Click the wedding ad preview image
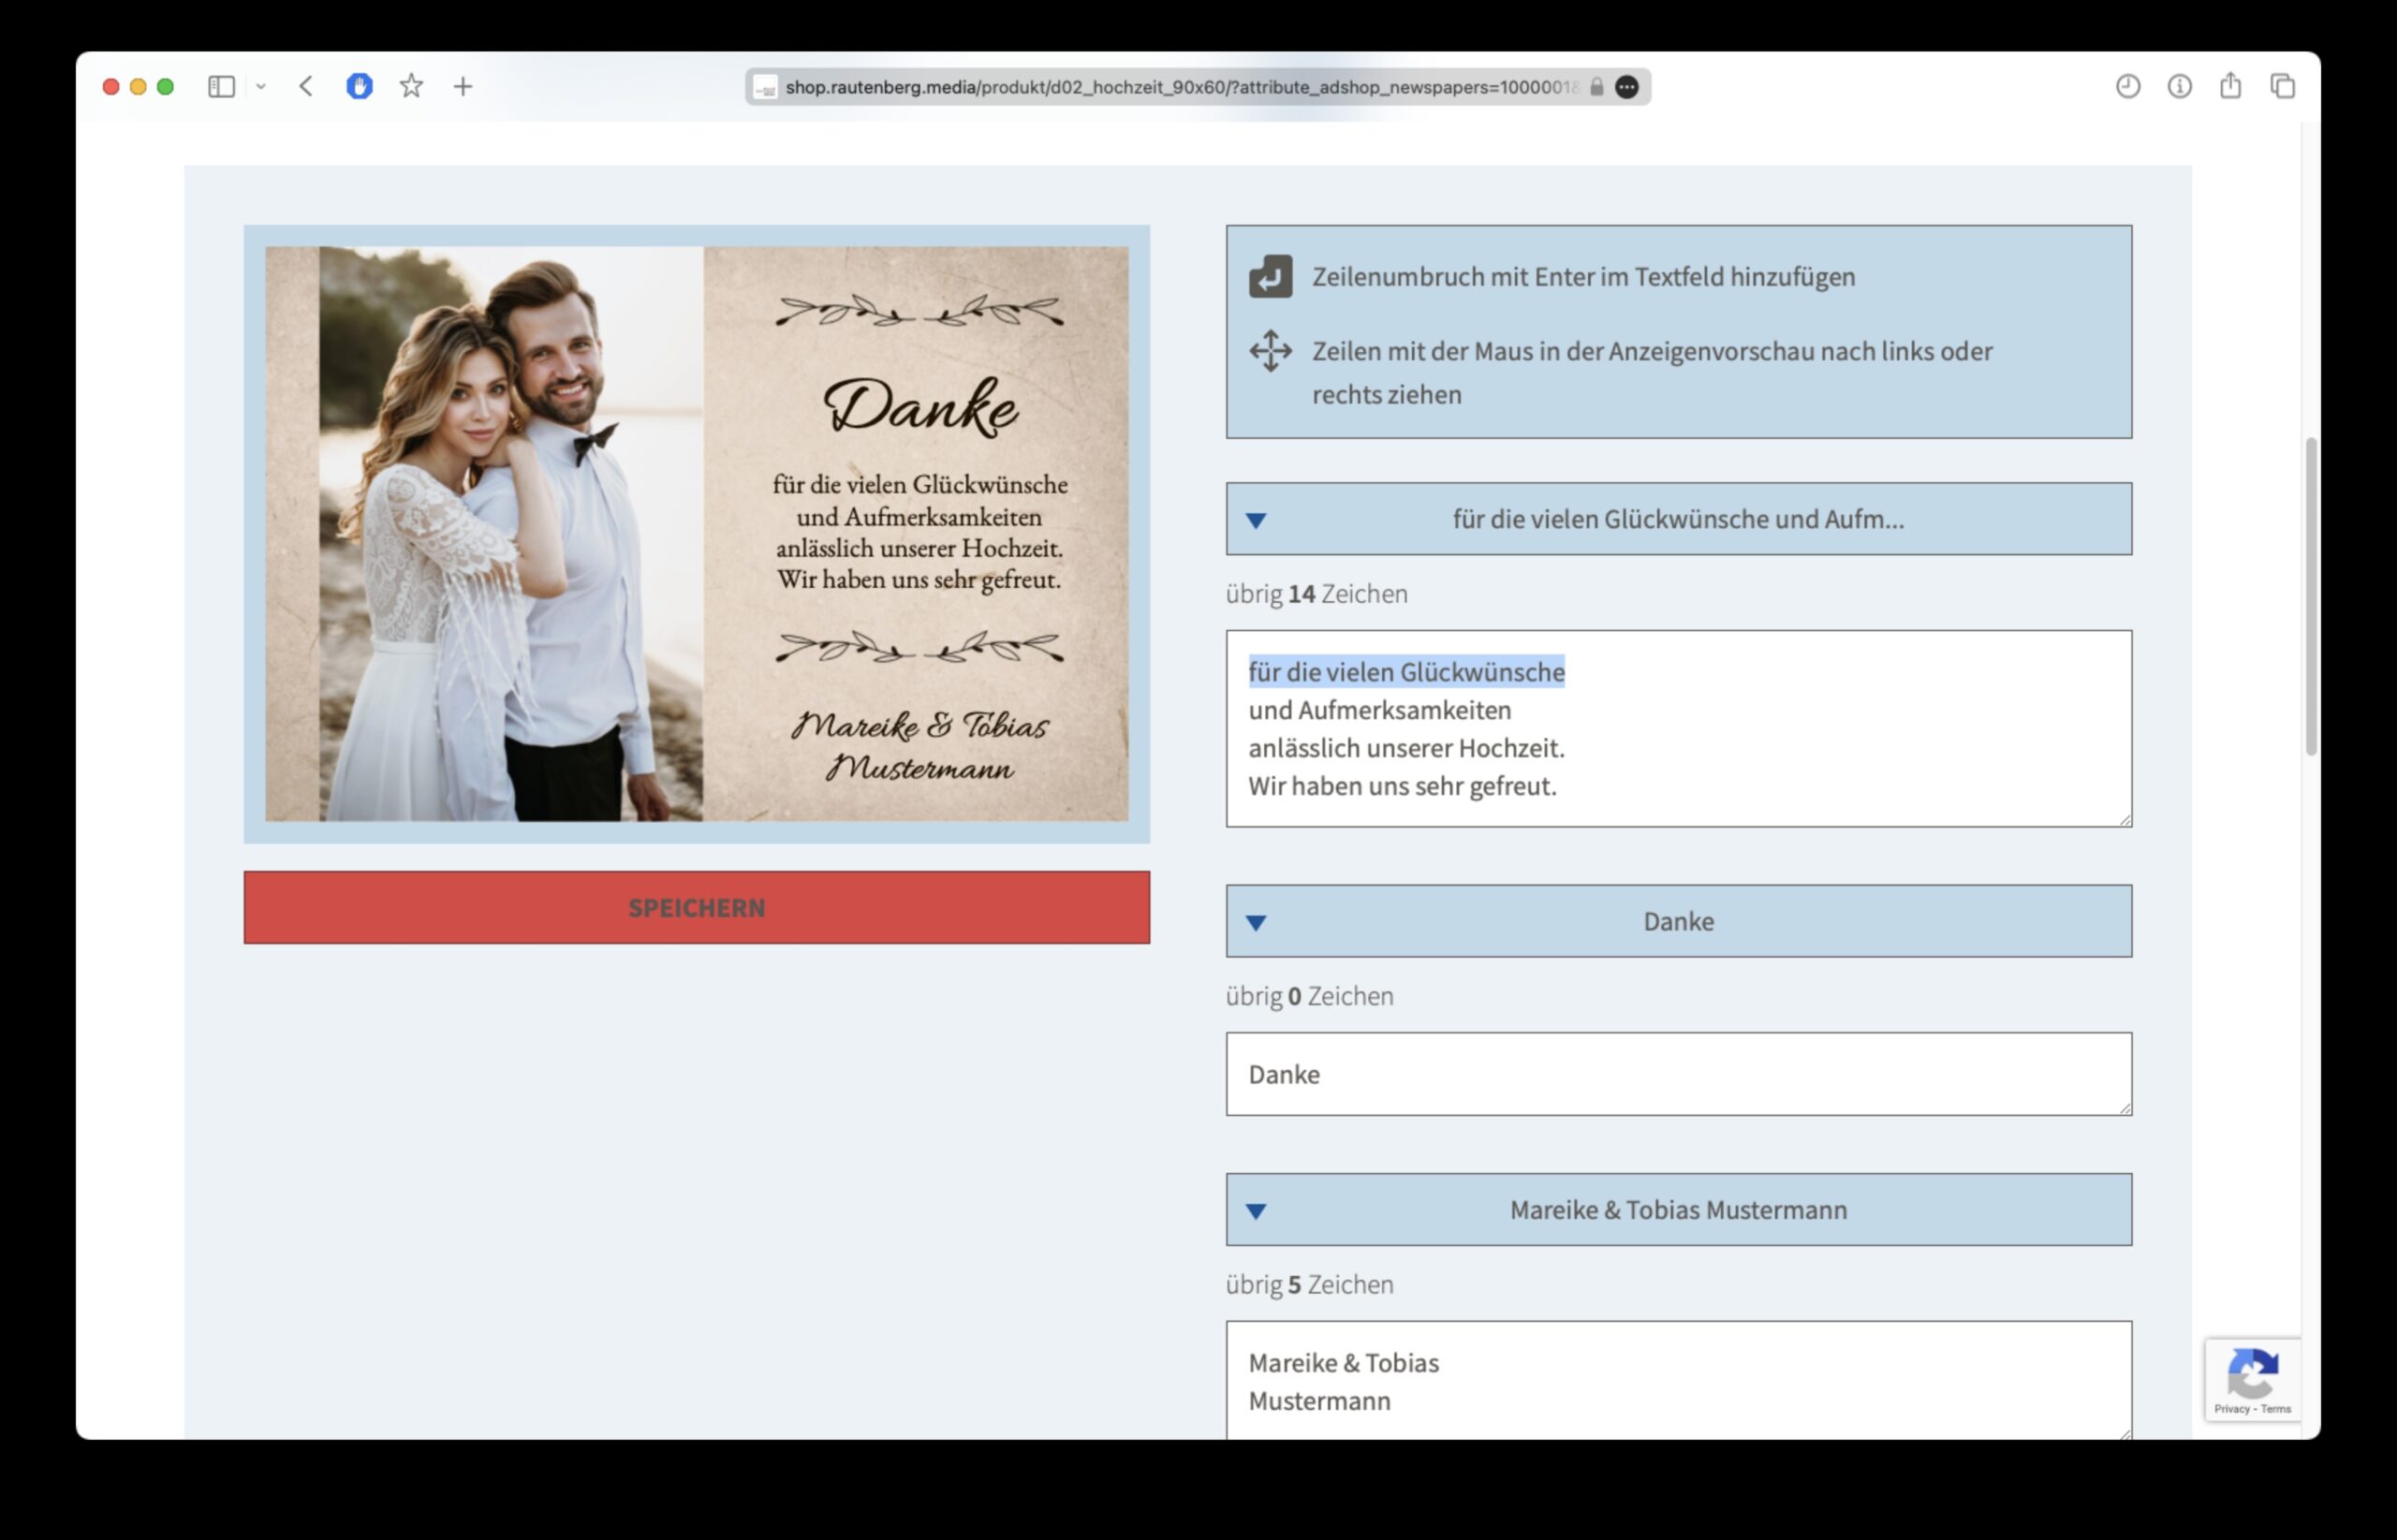The image size is (2397, 1540). point(697,534)
